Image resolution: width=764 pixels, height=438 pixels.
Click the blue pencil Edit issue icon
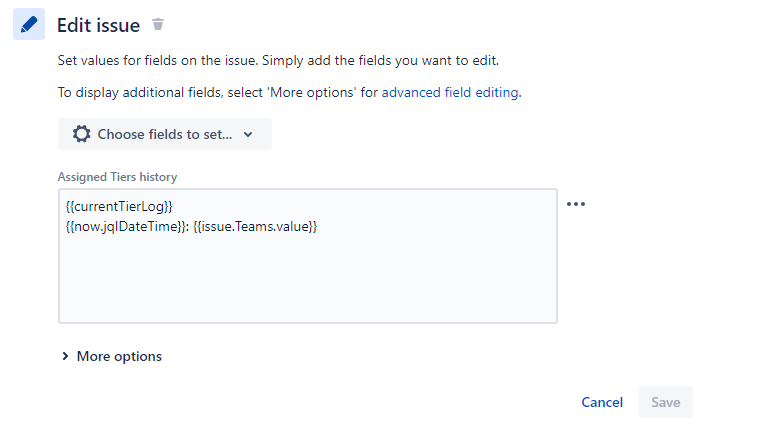pos(29,24)
